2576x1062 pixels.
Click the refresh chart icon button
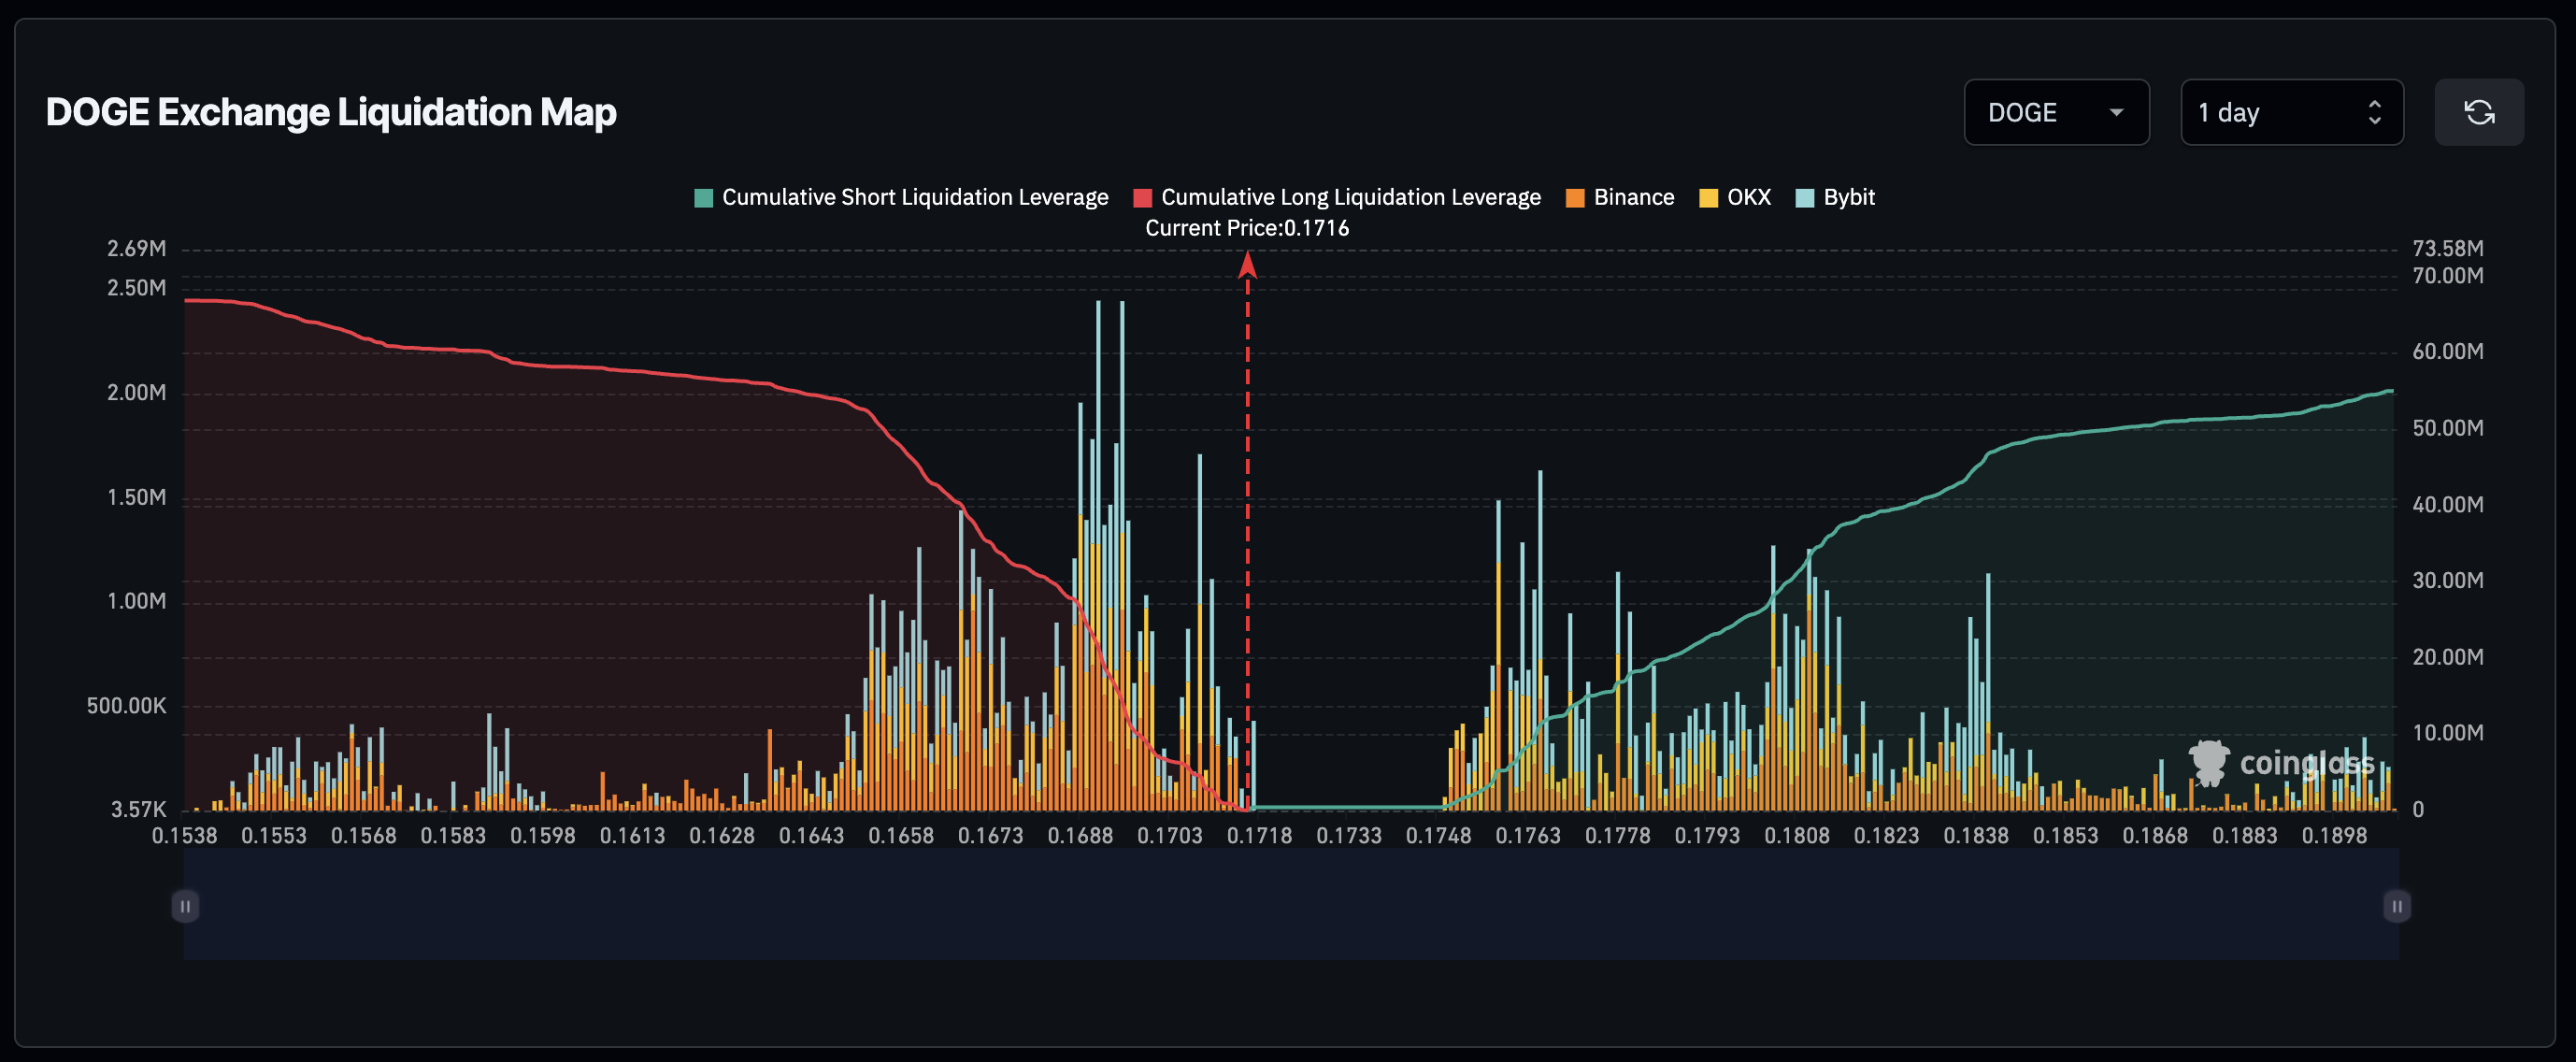(x=2478, y=112)
